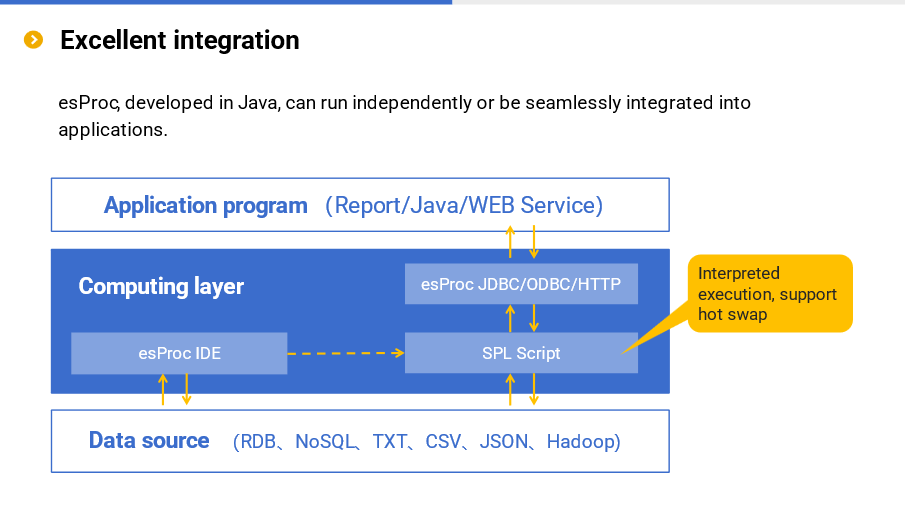
Task: Click the down arrow between JDBC and SPL Script
Action: pos(534,319)
